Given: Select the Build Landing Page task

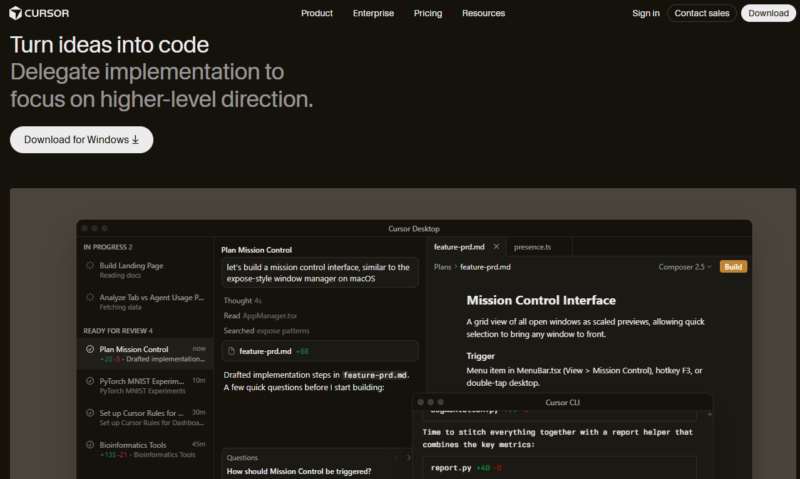Looking at the screenshot, I should 145,270.
